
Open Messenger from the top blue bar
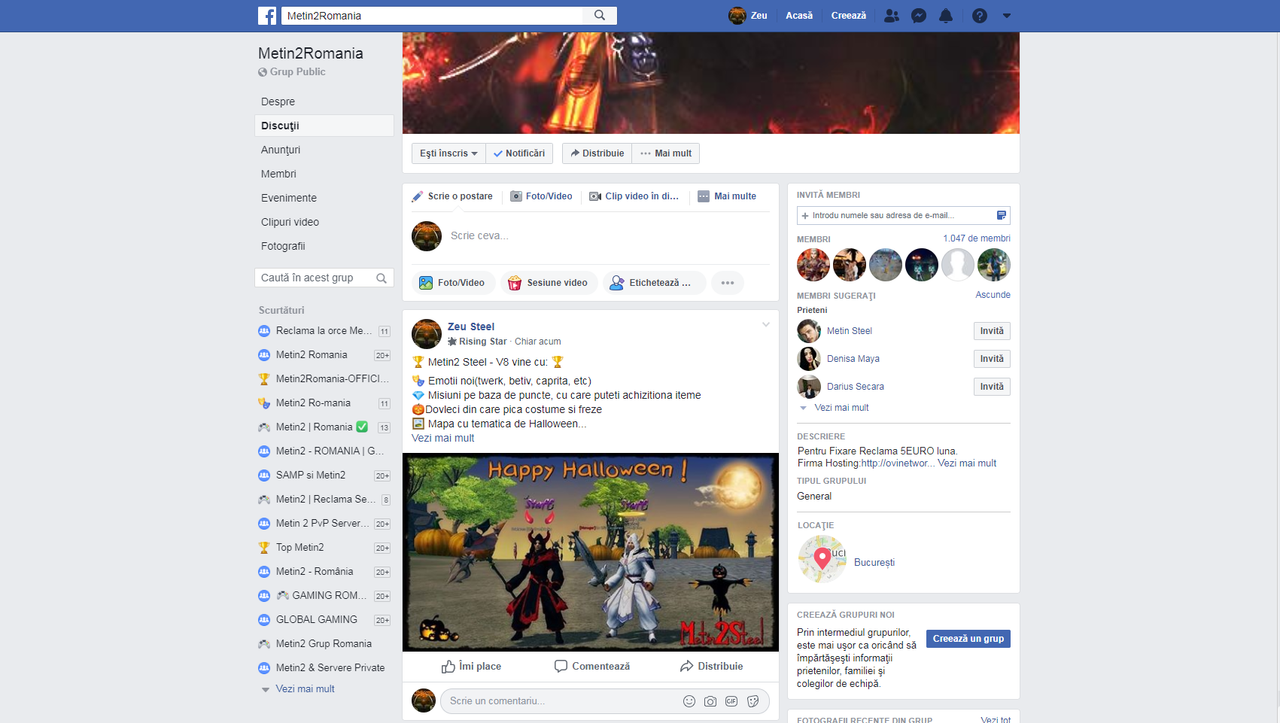[x=918, y=15]
